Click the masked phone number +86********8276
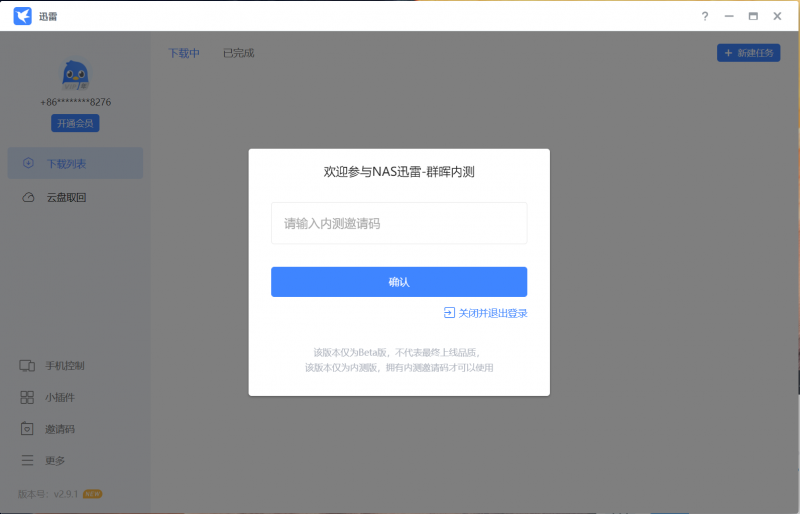This screenshot has width=800, height=514. [x=75, y=102]
